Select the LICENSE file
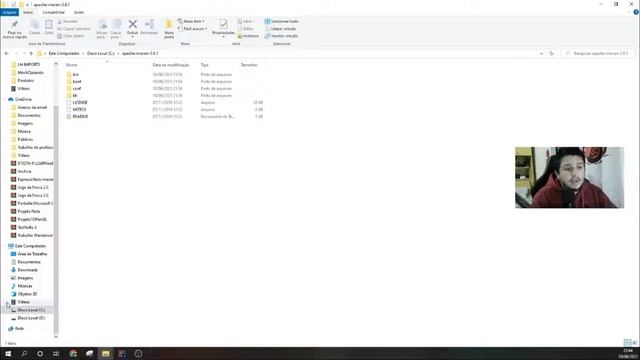Screen dimensions: 640x360 (80, 102)
